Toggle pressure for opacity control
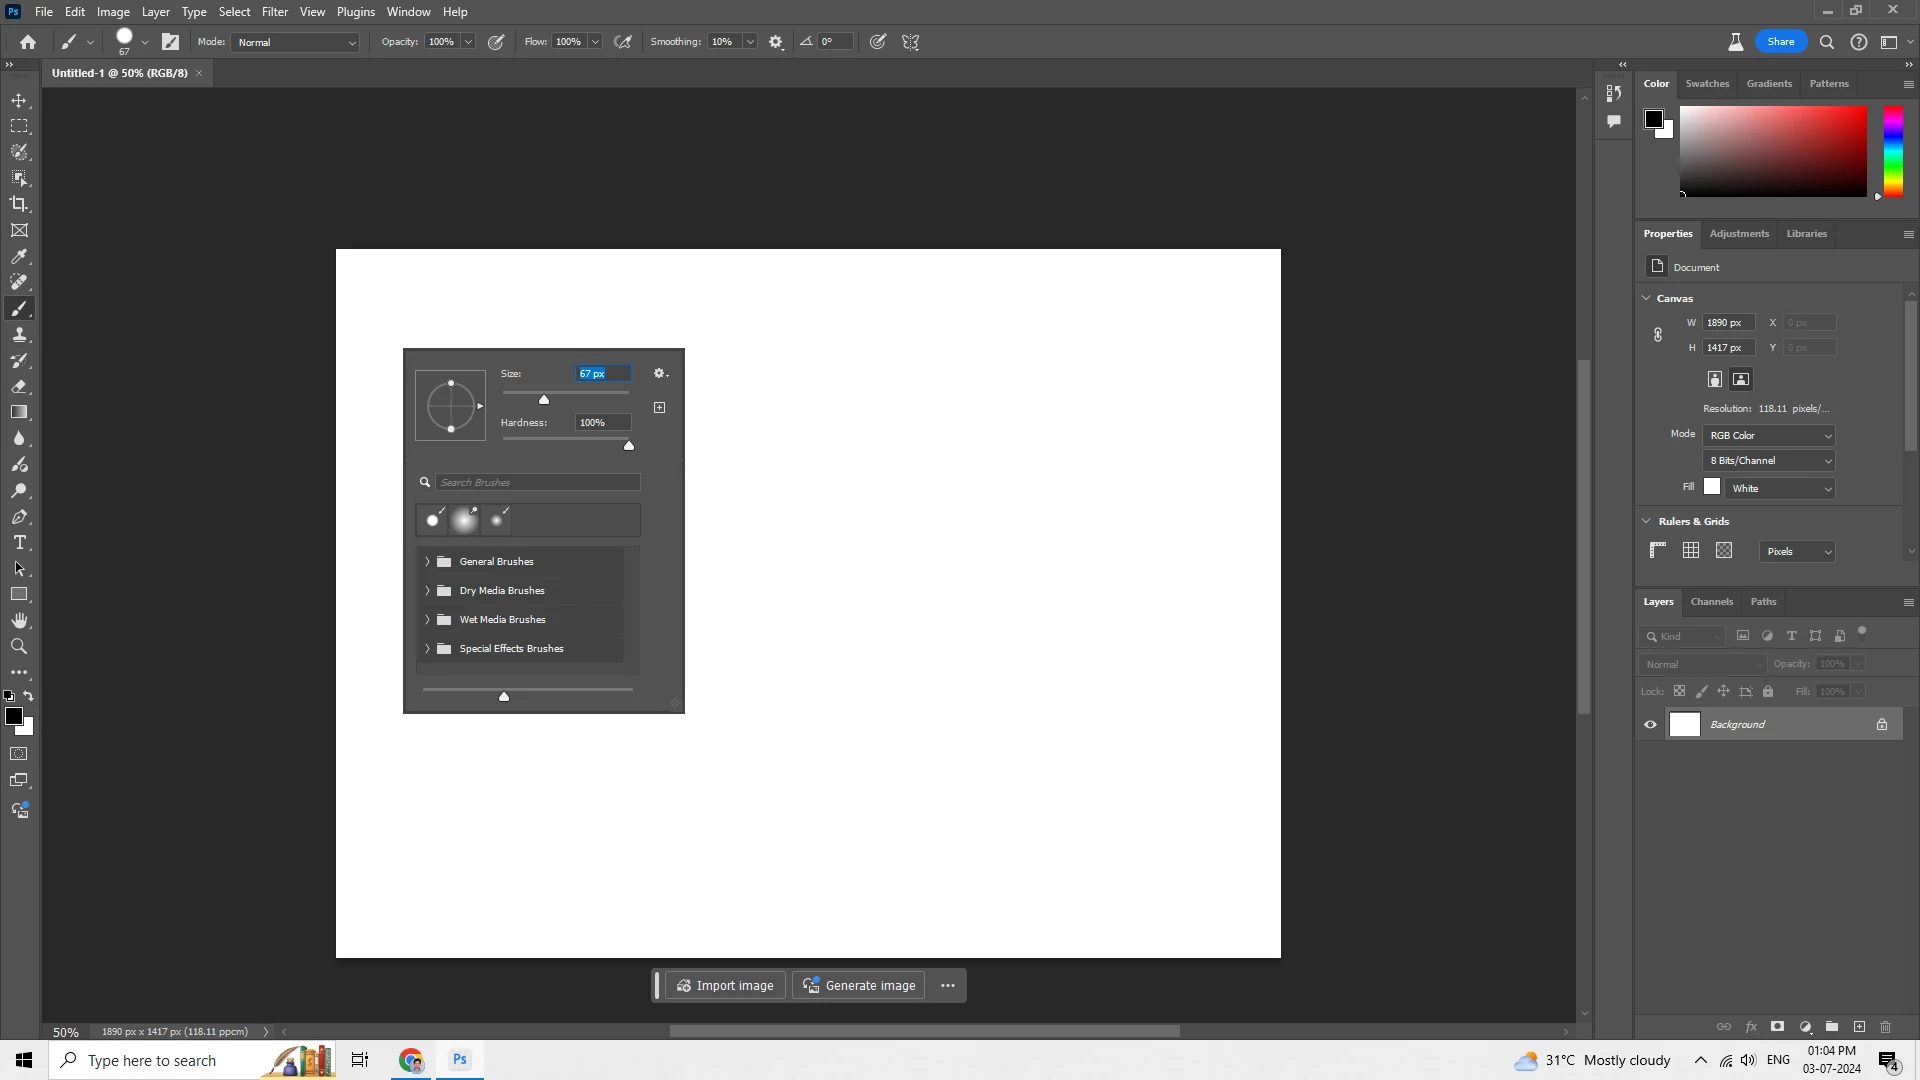 (496, 42)
